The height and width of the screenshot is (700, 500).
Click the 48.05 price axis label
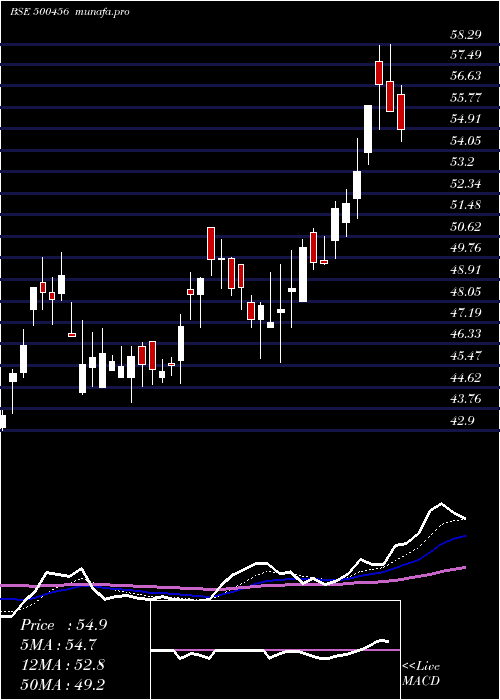(x=466, y=292)
